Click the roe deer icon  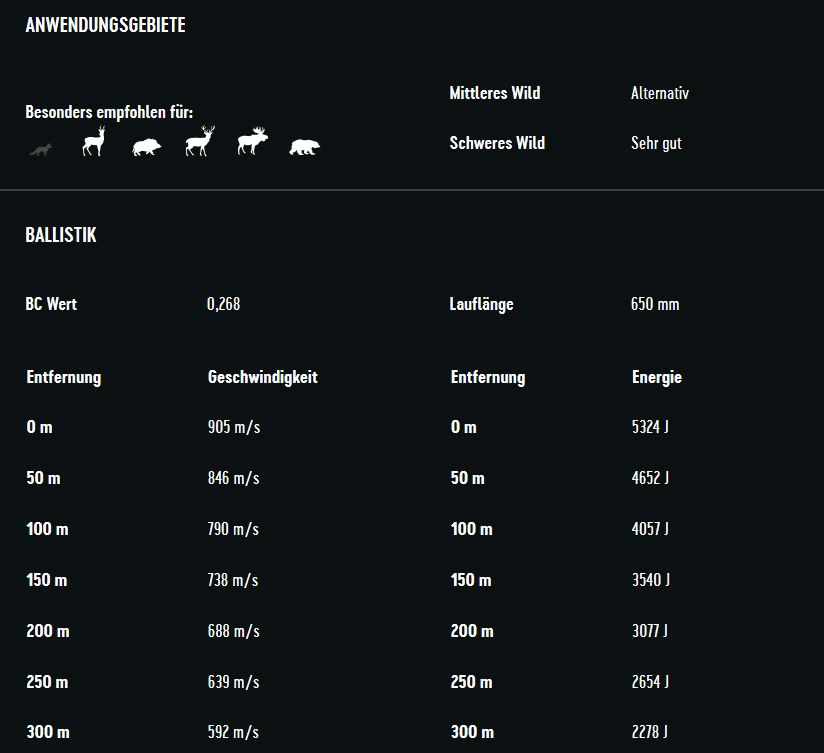click(x=93, y=142)
